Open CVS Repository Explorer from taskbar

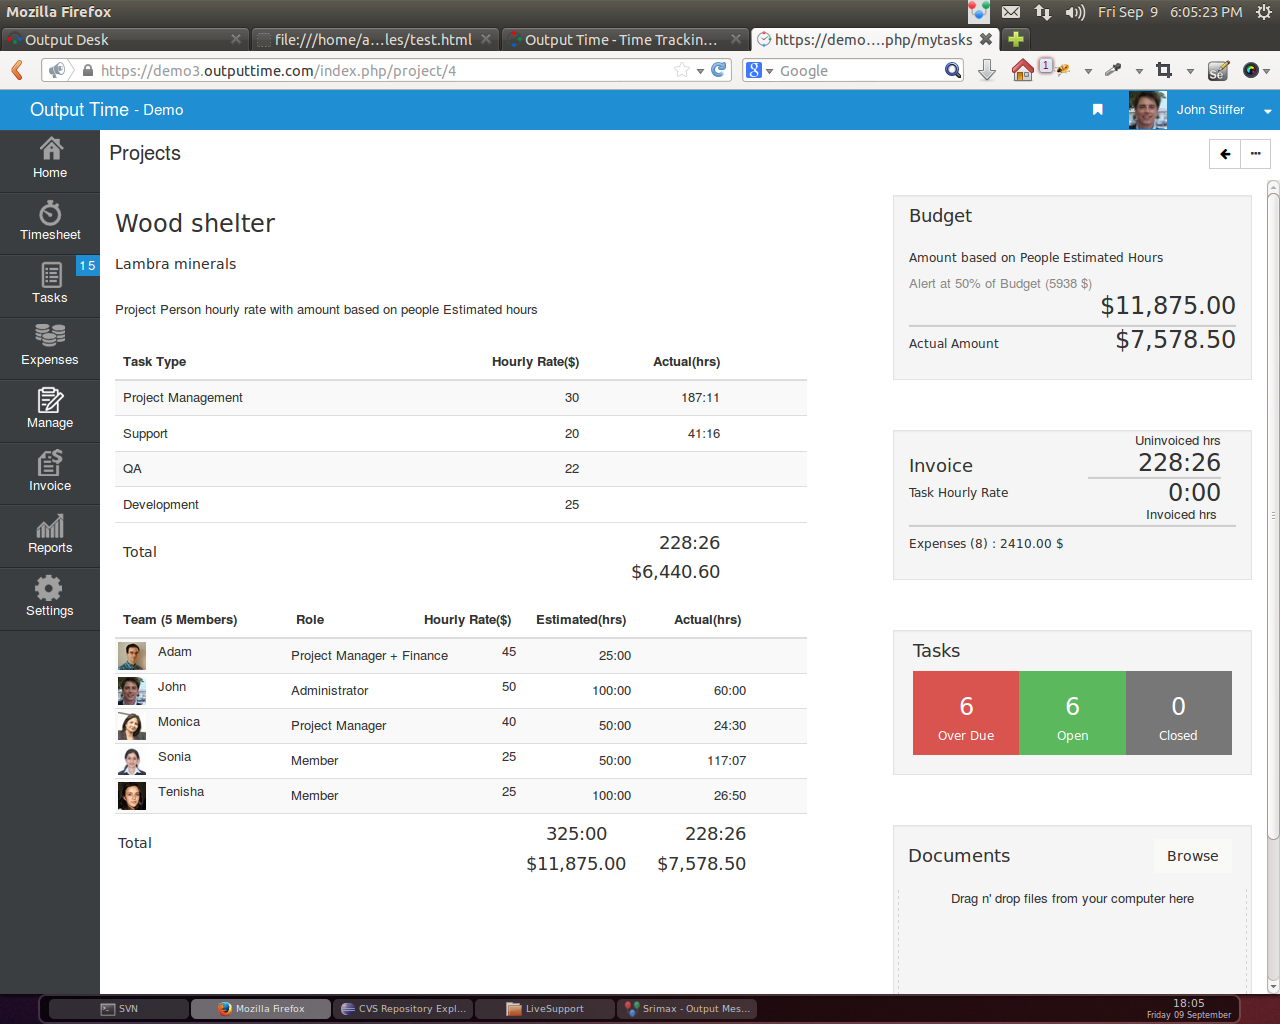click(x=403, y=1008)
